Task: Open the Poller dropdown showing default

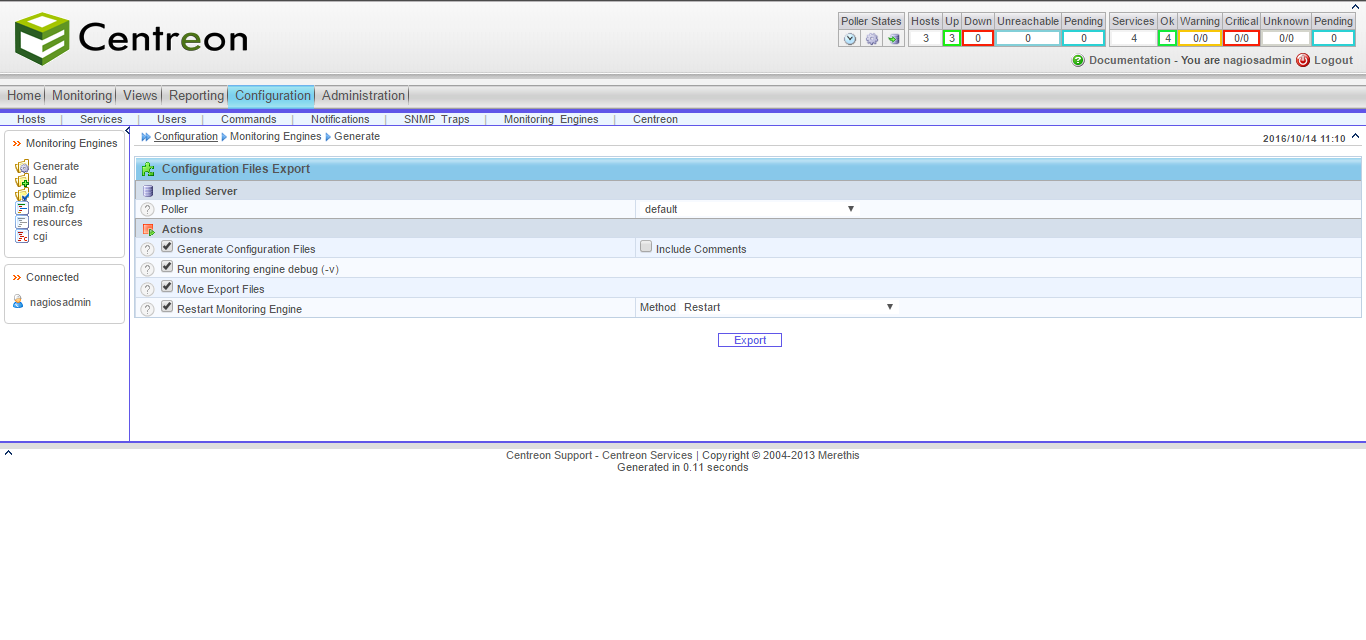Action: pyautogui.click(x=749, y=209)
